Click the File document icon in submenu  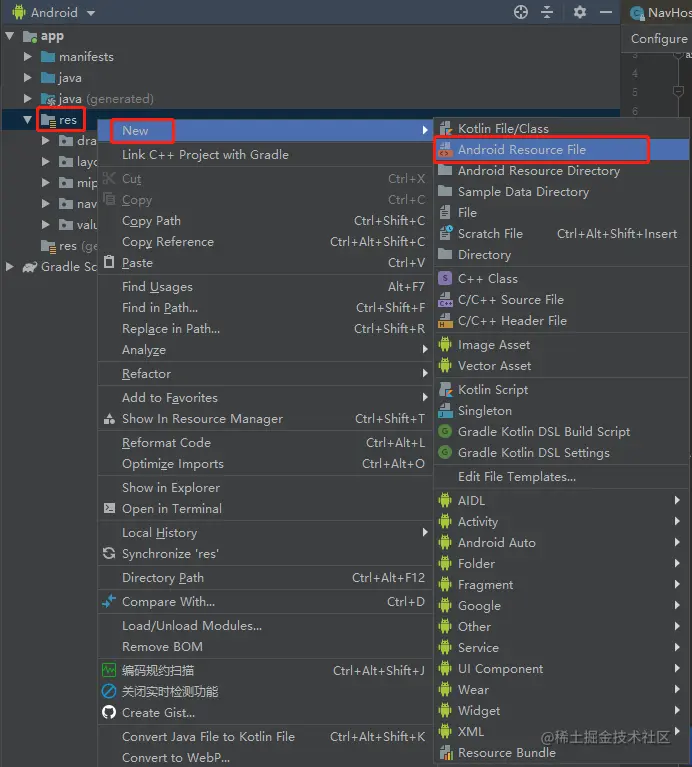point(445,212)
